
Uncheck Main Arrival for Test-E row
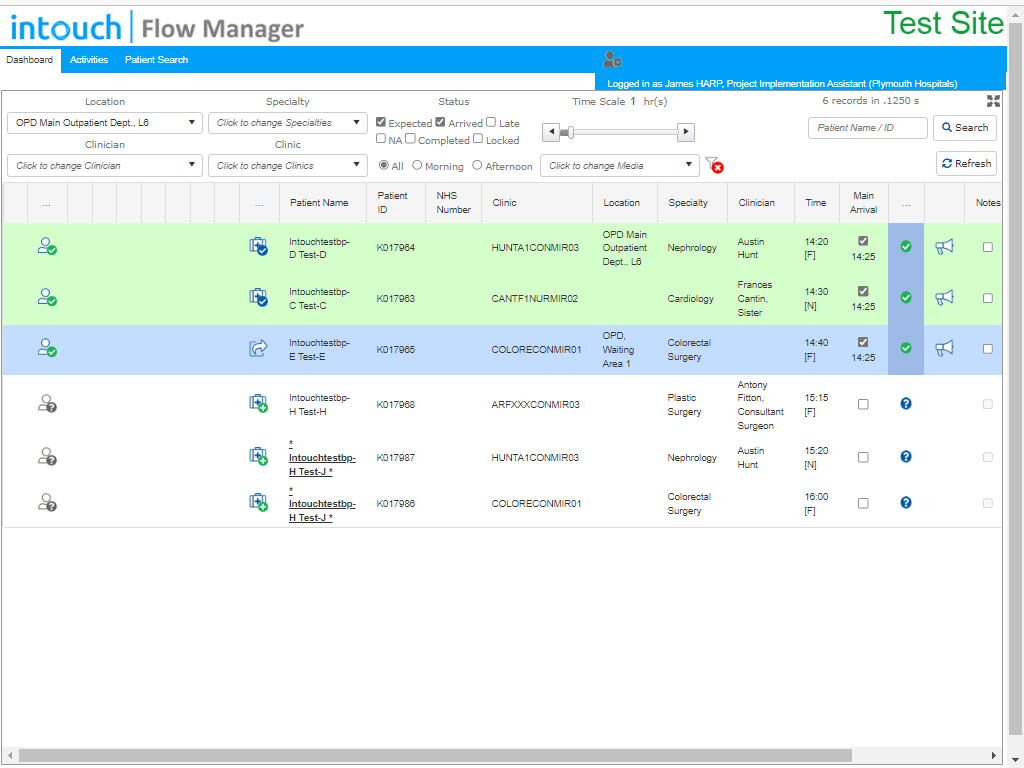(863, 342)
